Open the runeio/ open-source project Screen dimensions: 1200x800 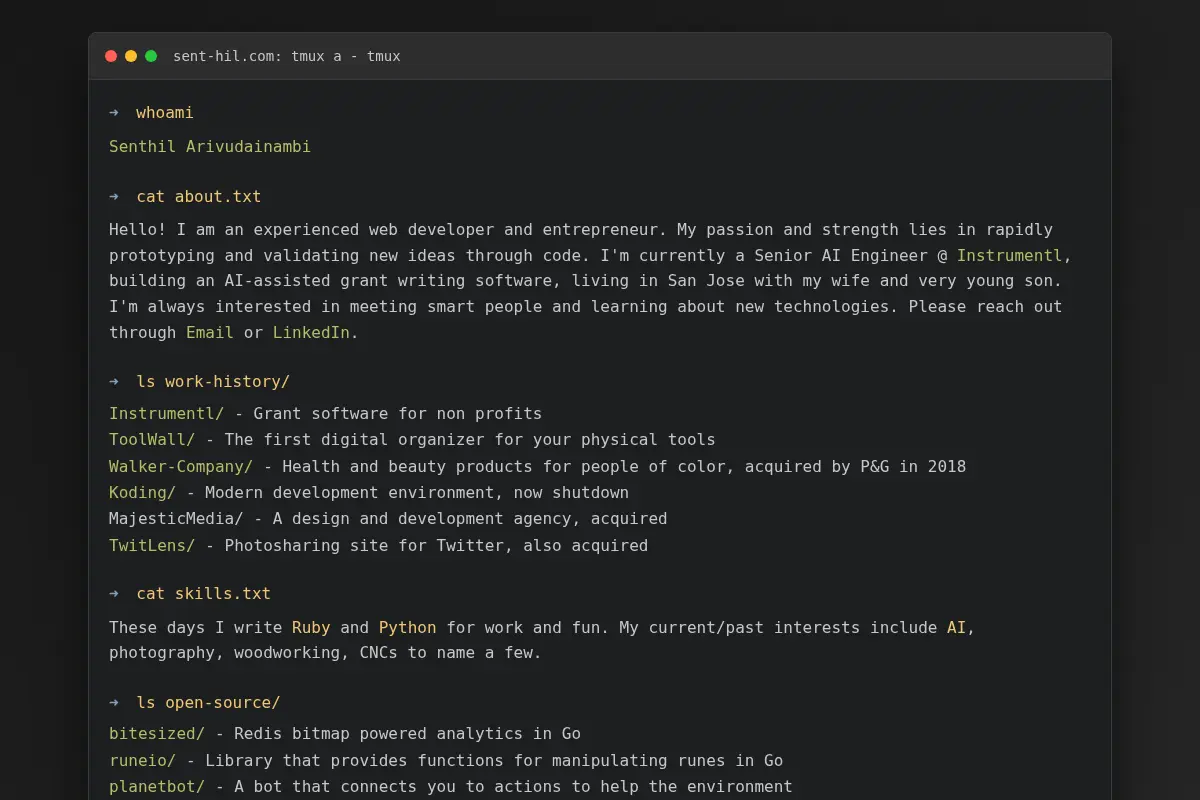tap(142, 760)
